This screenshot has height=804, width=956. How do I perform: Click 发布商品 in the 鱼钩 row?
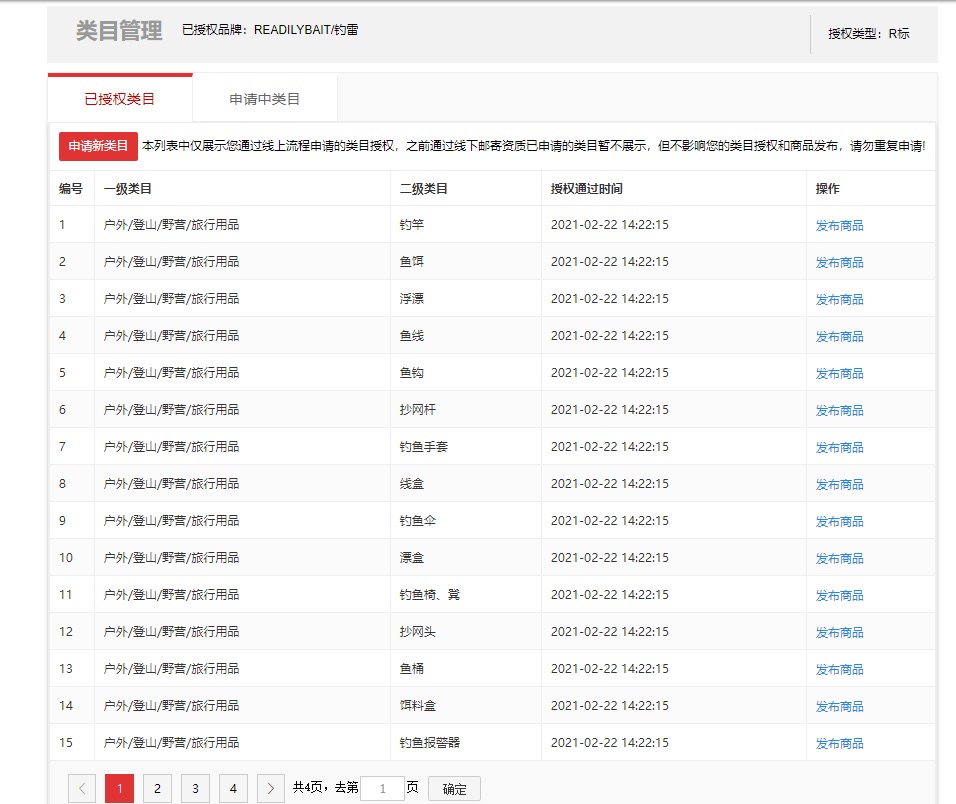pyautogui.click(x=839, y=374)
